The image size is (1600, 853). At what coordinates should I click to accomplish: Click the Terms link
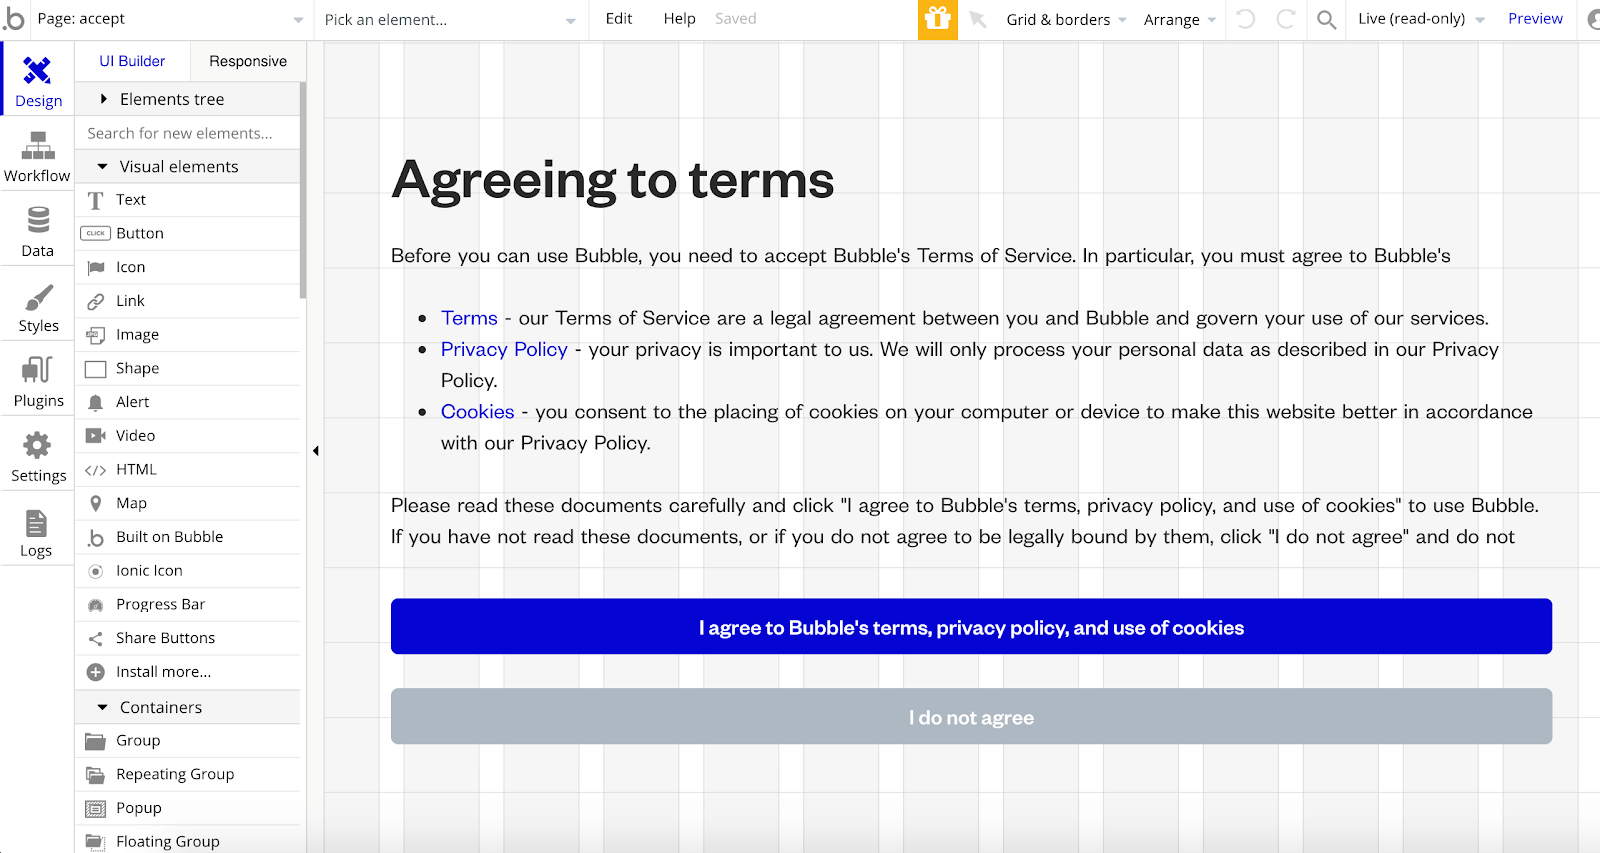[x=469, y=318]
